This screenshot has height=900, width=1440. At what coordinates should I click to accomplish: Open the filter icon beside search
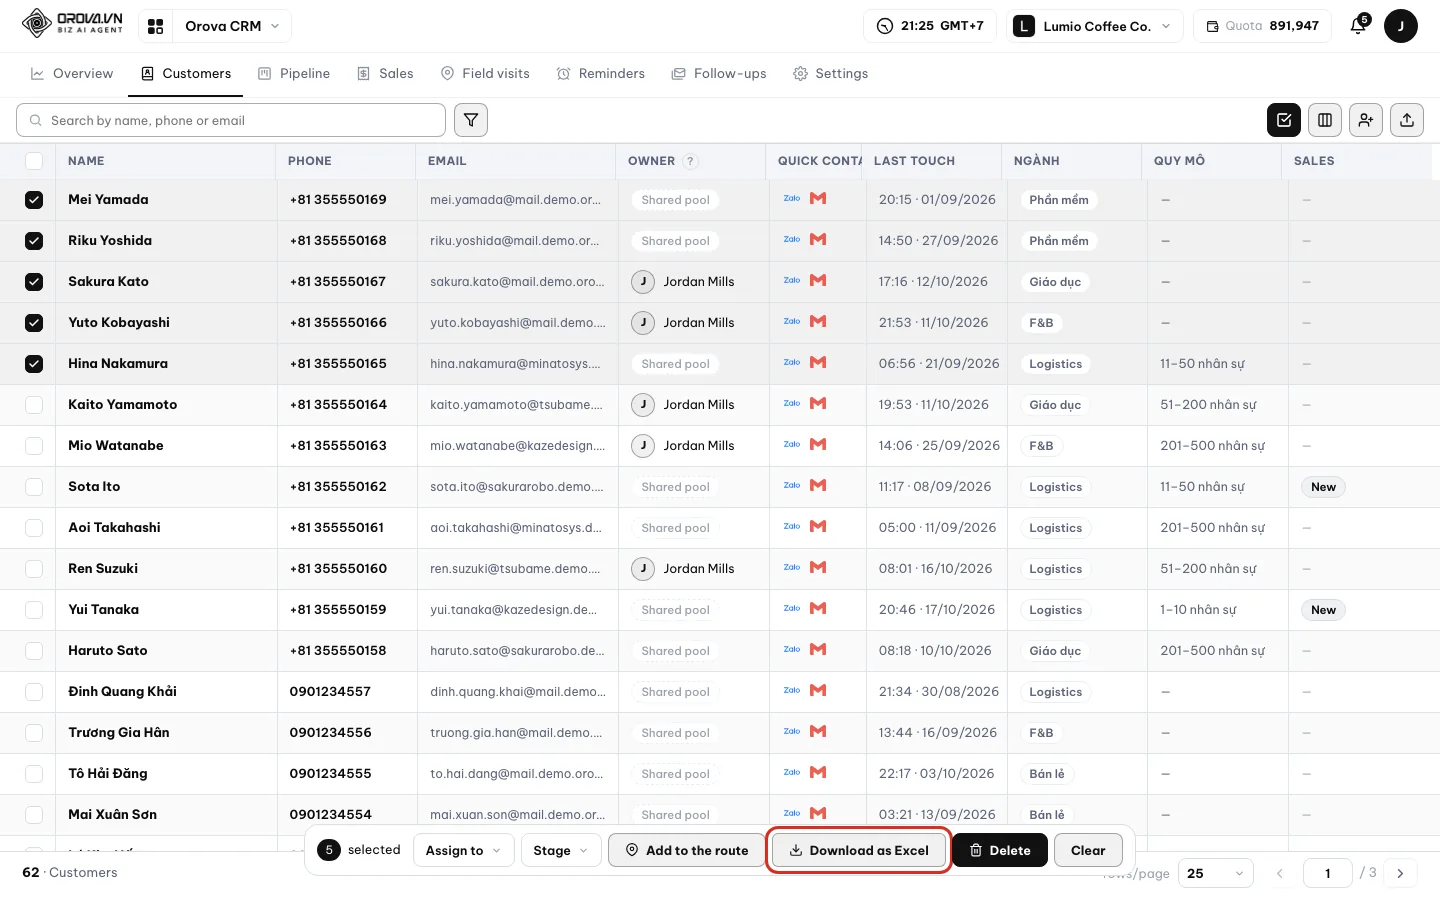[471, 120]
